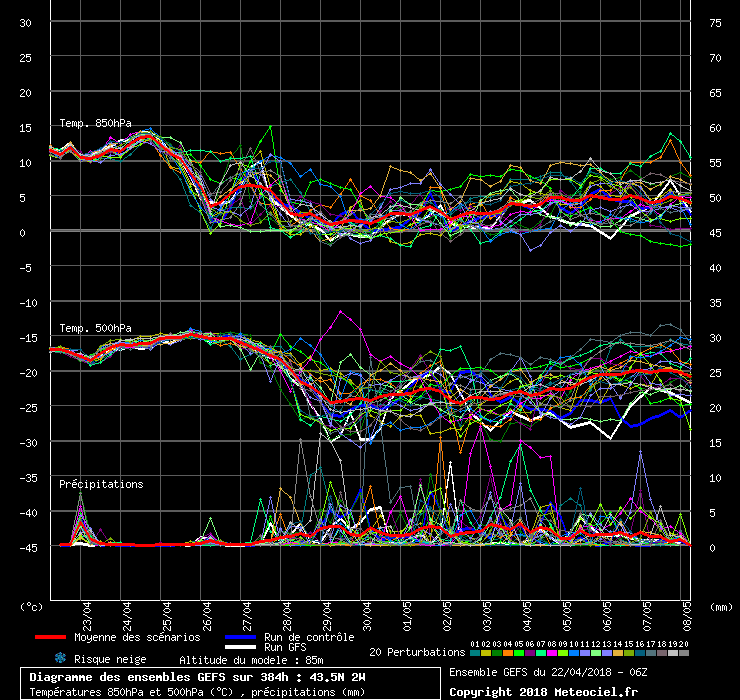The width and height of the screenshot is (740, 700).
Task: Click the Diagramme des ensembles GEFS title
Action: [x=197, y=677]
